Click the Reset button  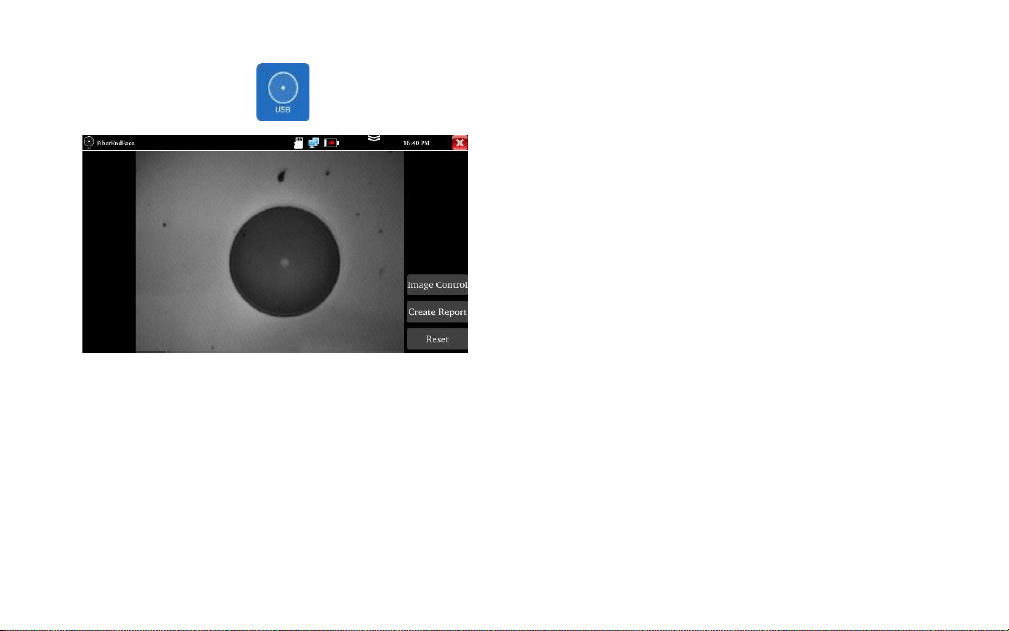pyautogui.click(x=438, y=339)
